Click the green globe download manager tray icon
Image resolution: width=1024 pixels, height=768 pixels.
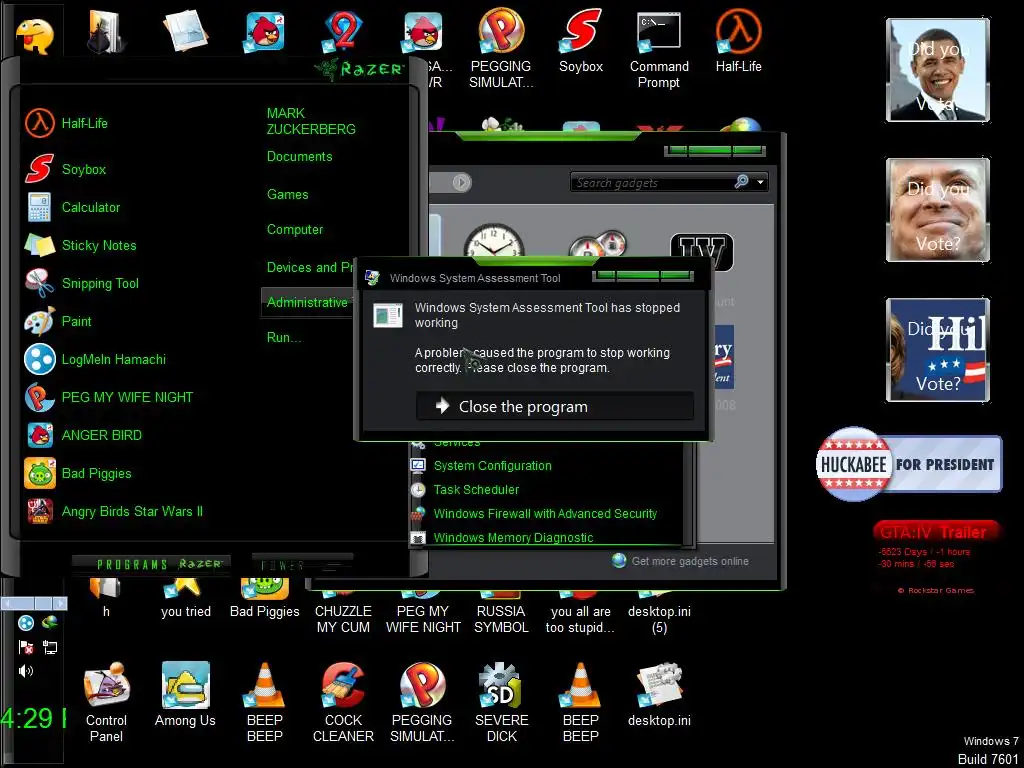pos(50,624)
